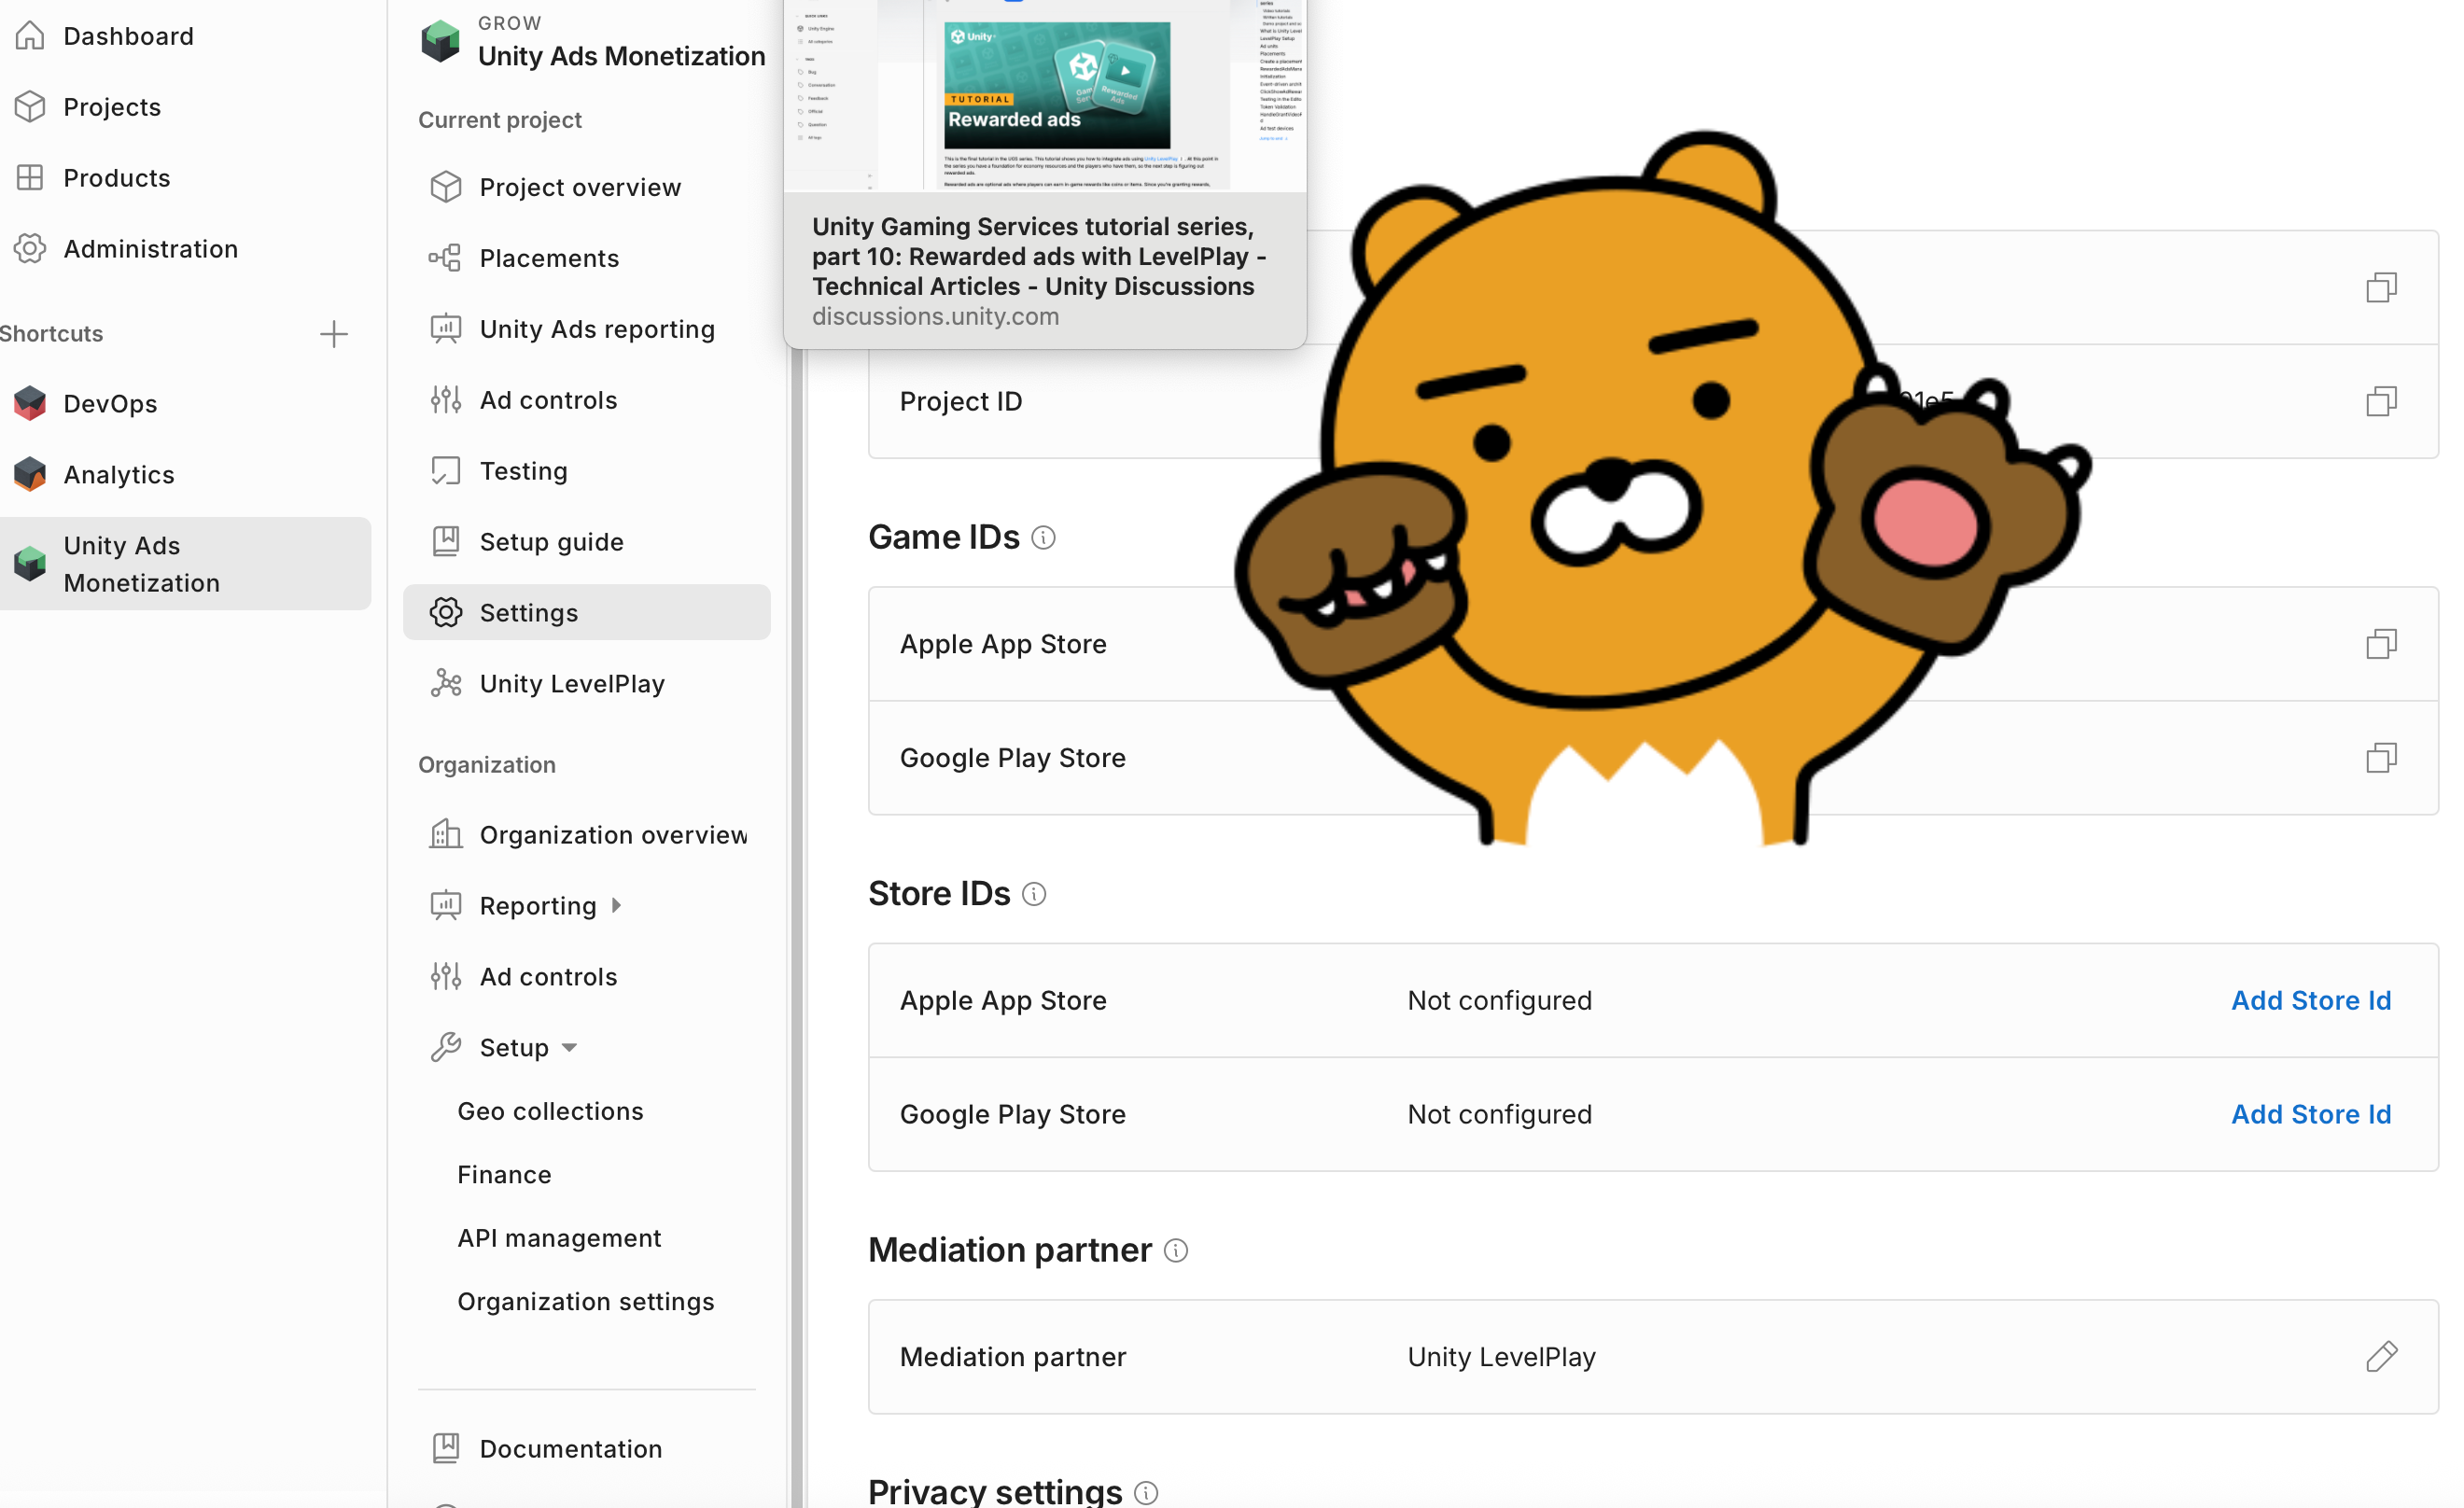
Task: Open the Placements page
Action: point(548,258)
